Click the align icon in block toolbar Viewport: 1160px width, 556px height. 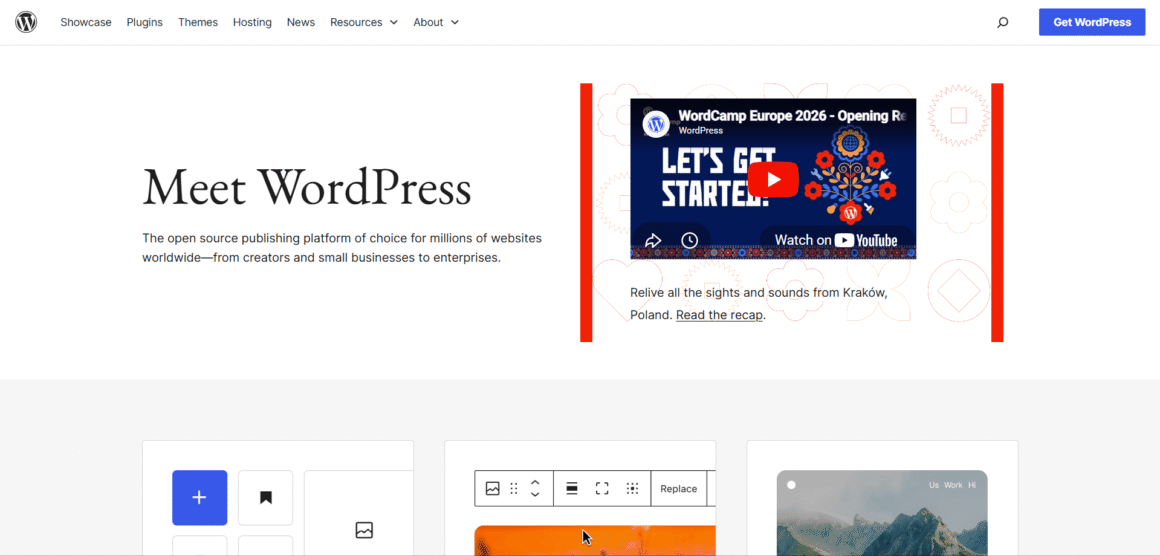click(x=572, y=489)
